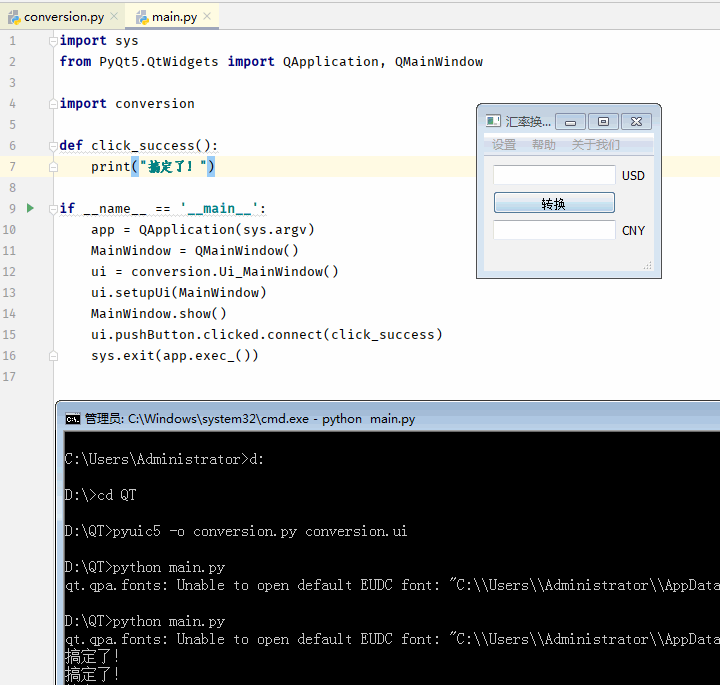
Task: Fold the click_success function at line 6
Action: tap(53, 146)
